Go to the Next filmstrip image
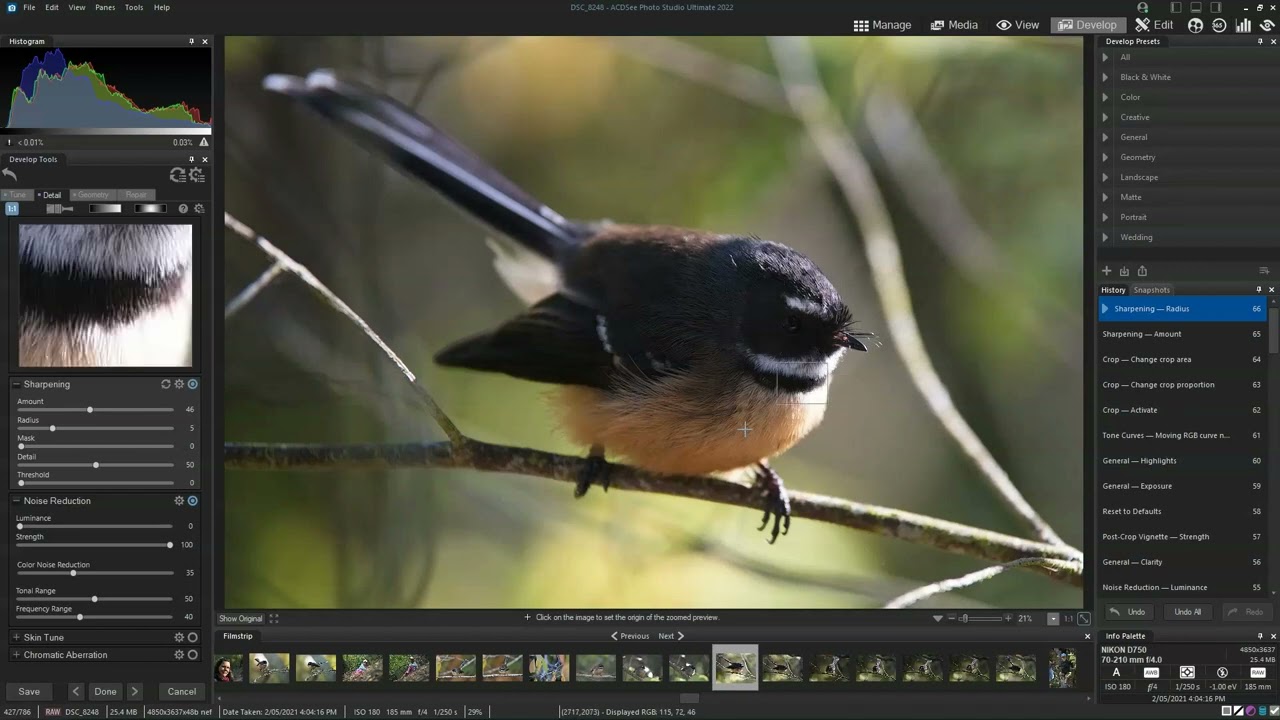Image resolution: width=1280 pixels, height=720 pixels. (x=671, y=636)
